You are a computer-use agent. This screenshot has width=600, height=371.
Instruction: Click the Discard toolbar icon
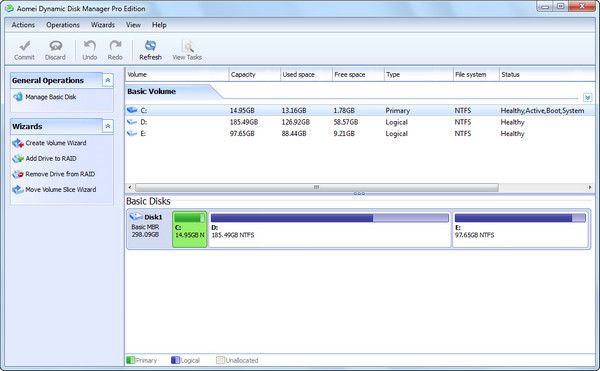coord(55,46)
